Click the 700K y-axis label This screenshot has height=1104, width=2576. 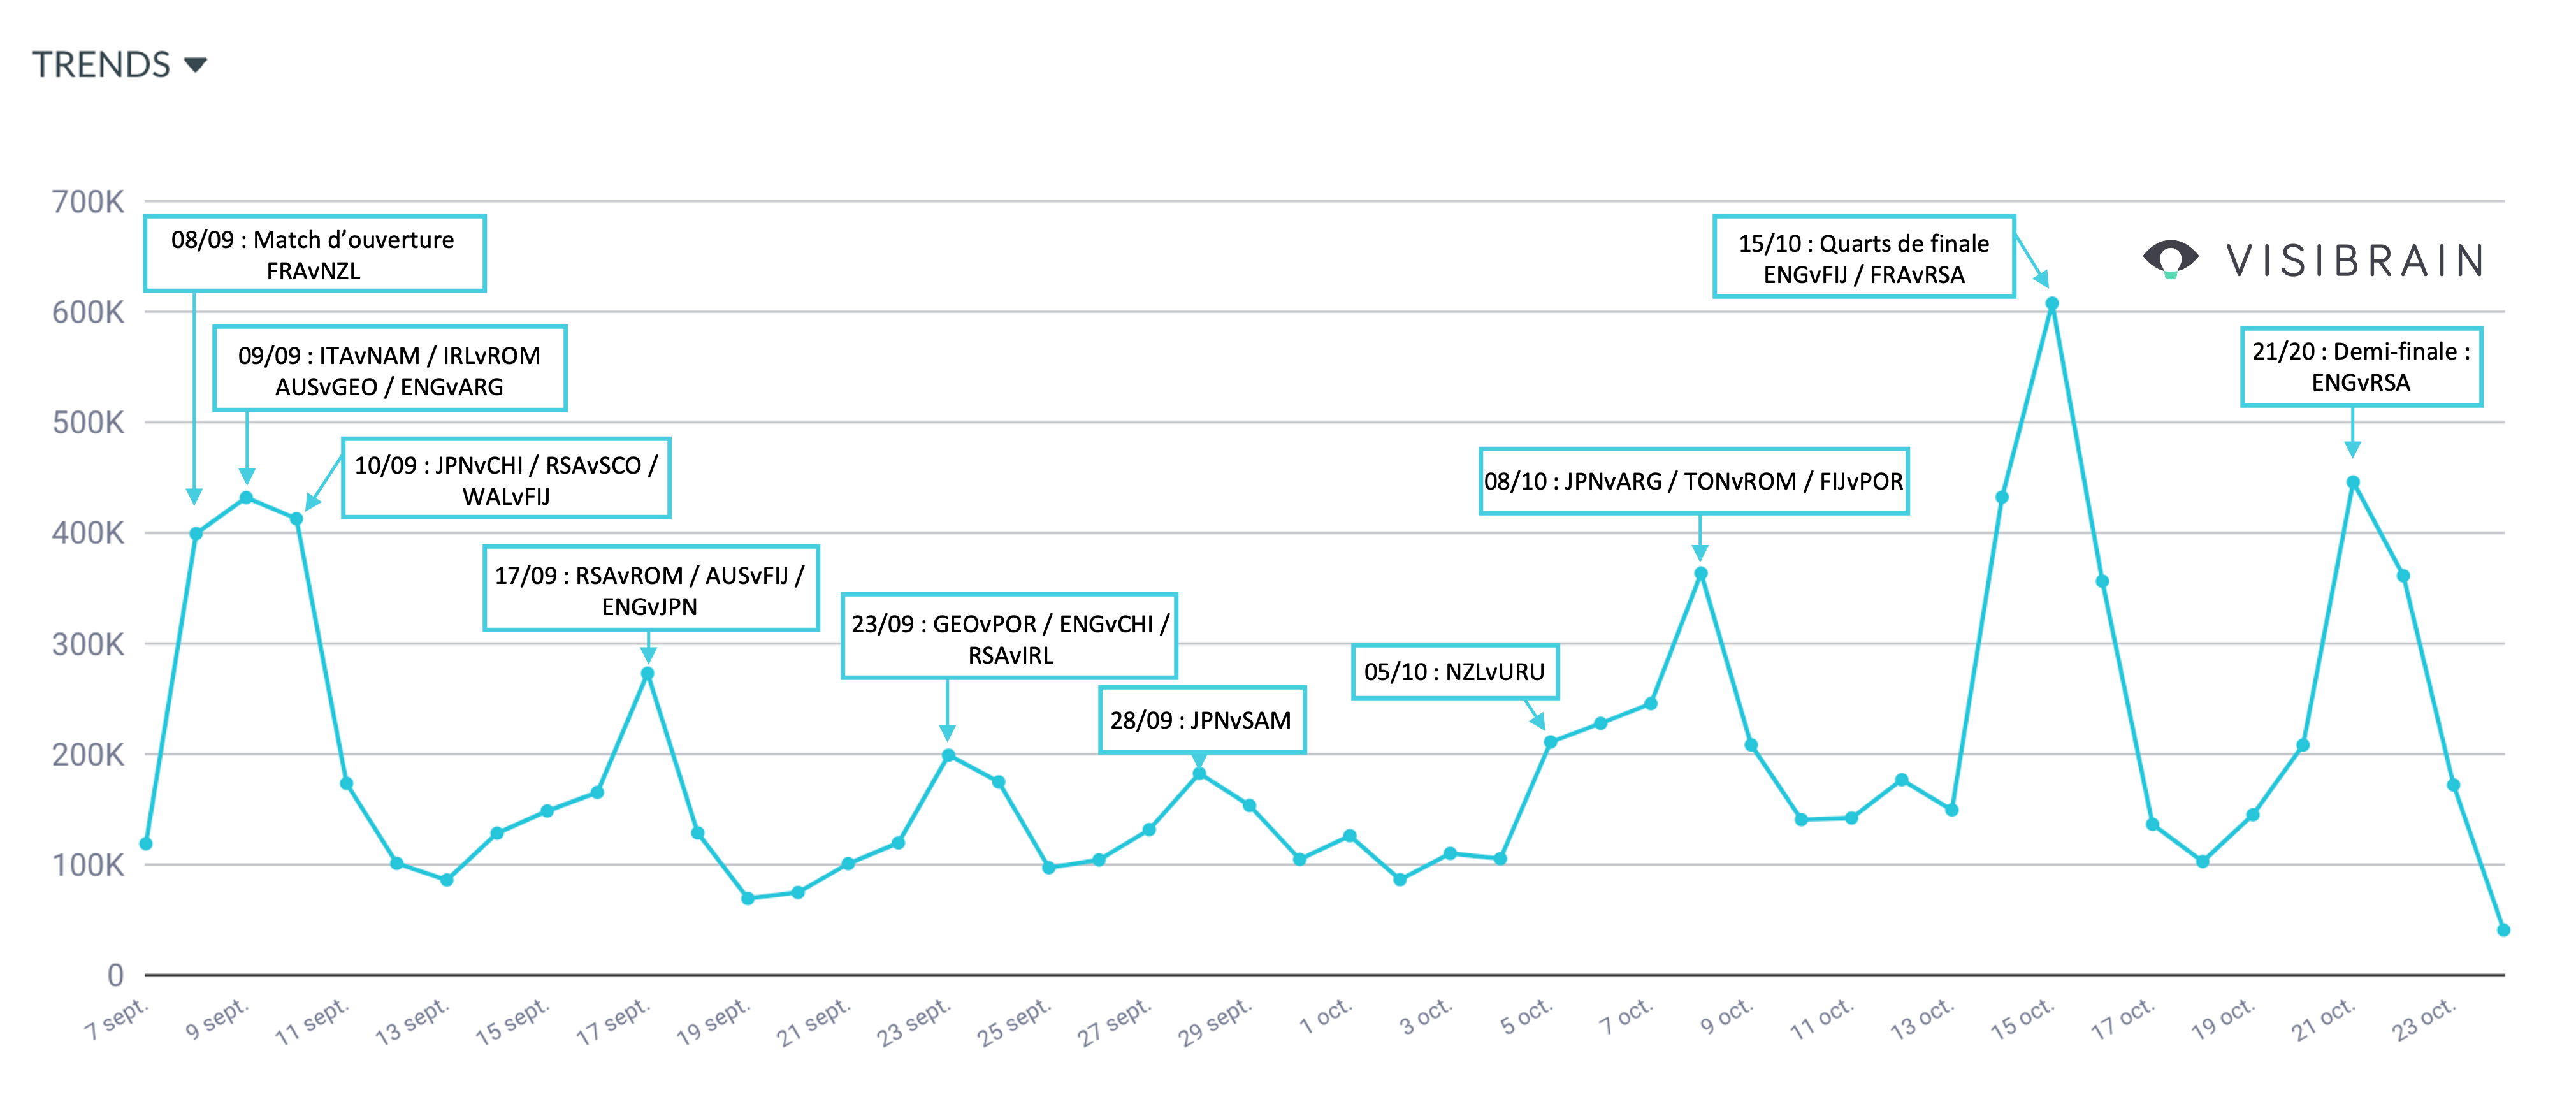(88, 202)
